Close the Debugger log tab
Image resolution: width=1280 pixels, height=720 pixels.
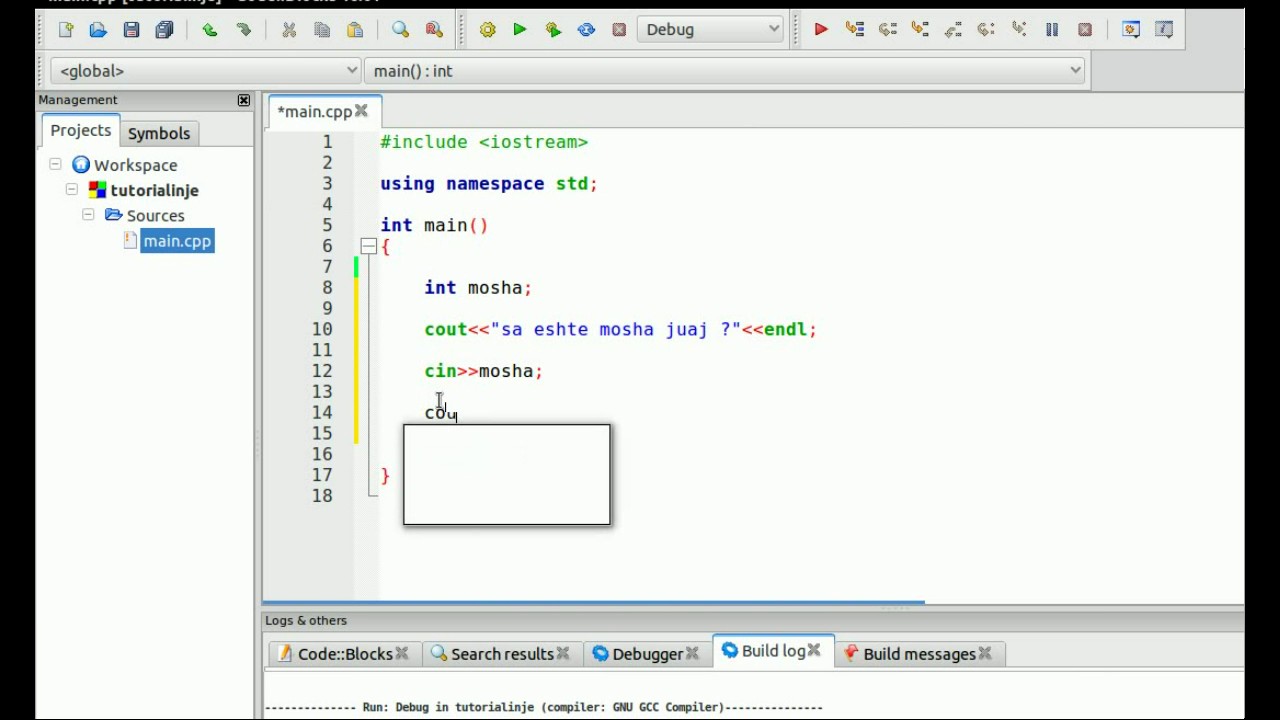click(692, 654)
